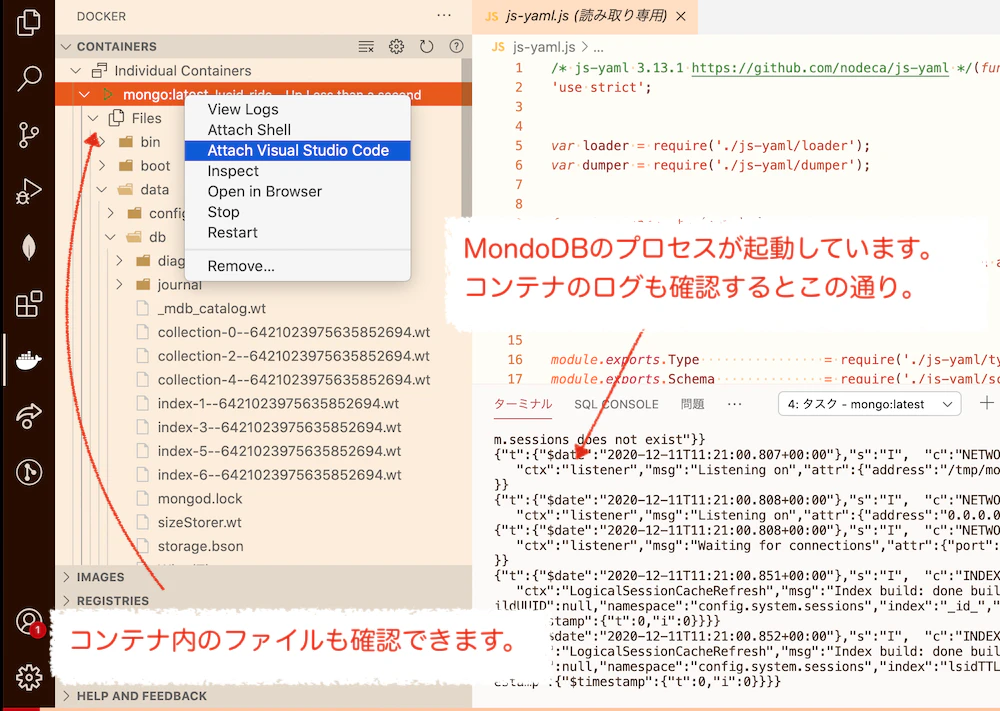The image size is (1000, 711).
Task: Open the MongoDB leaf icon view
Action: [x=29, y=247]
